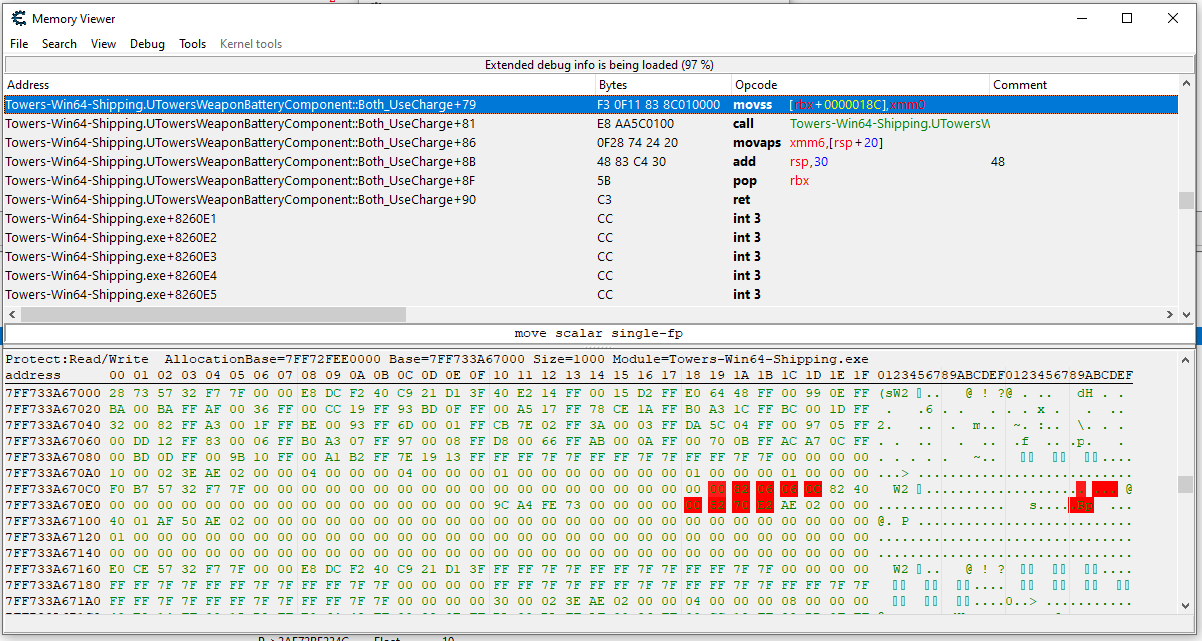This screenshot has height=641, width=1202.
Task: Click hex row address 7FF733A67020
Action: pos(53,409)
